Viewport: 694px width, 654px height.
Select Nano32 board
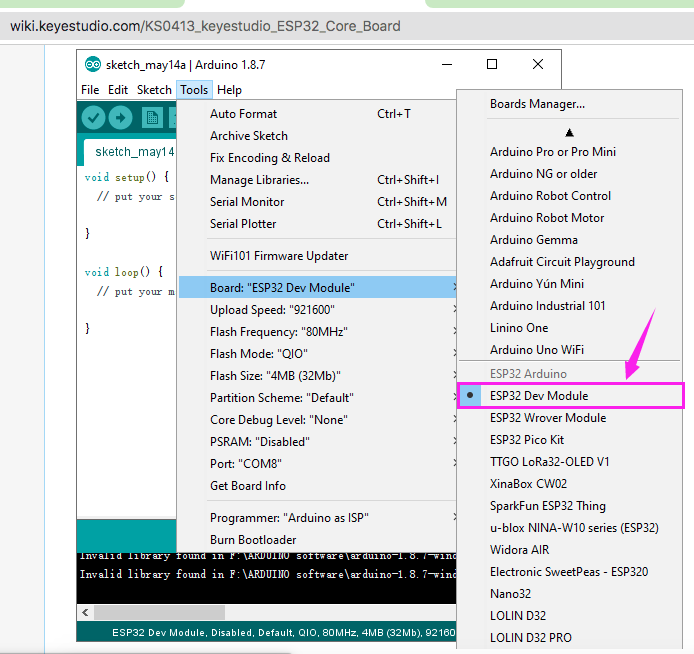click(x=571, y=594)
